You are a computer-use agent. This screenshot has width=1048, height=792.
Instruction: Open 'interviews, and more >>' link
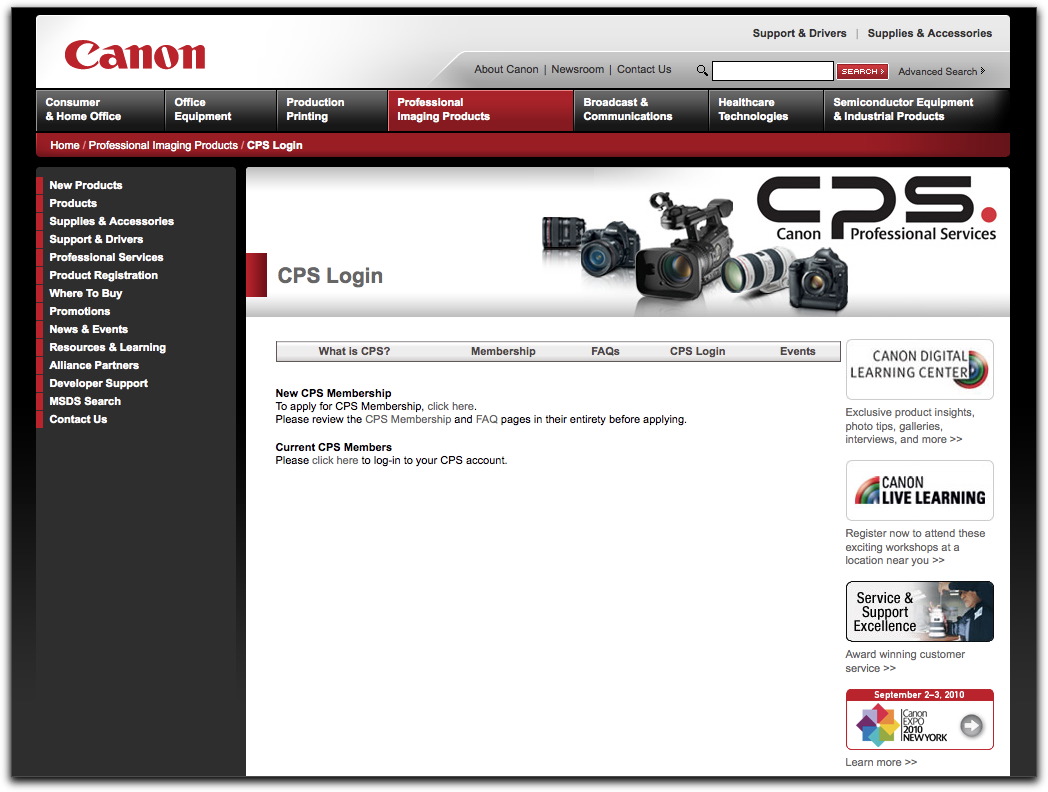pos(903,440)
